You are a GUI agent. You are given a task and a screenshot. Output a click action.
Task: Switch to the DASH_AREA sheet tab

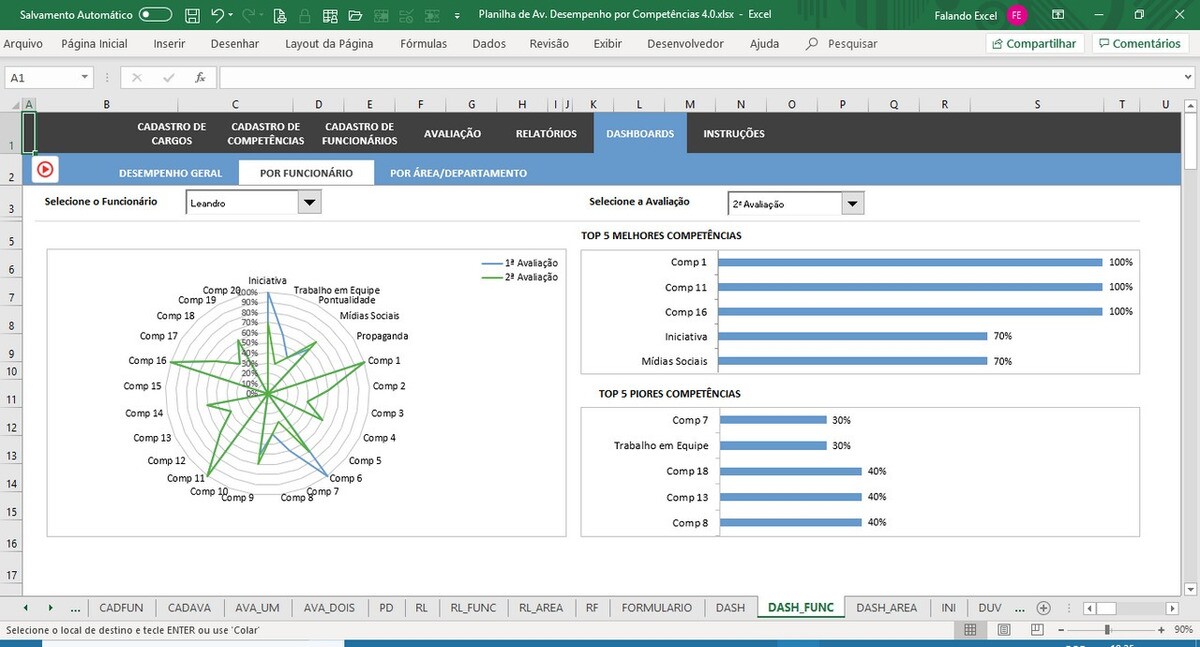(886, 608)
